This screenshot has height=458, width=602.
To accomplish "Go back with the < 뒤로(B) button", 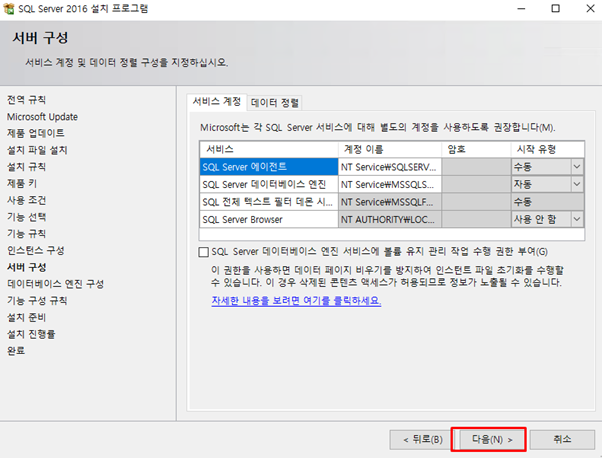I will pos(422,440).
